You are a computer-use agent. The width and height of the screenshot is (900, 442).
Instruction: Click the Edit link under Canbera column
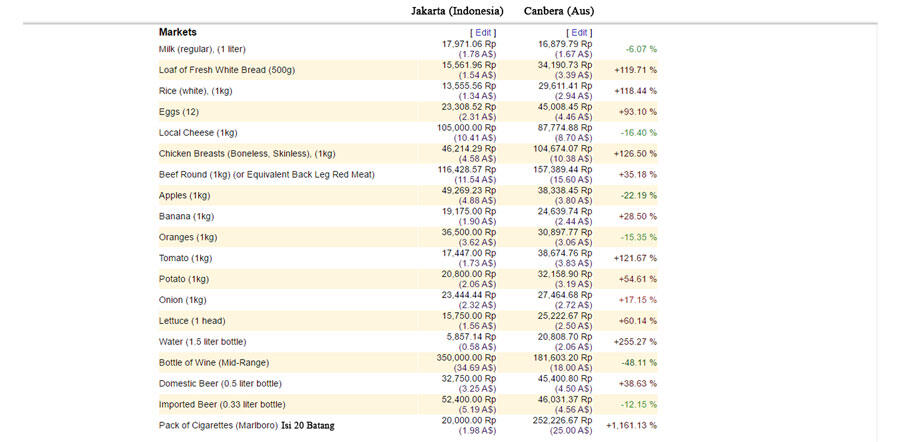point(579,33)
